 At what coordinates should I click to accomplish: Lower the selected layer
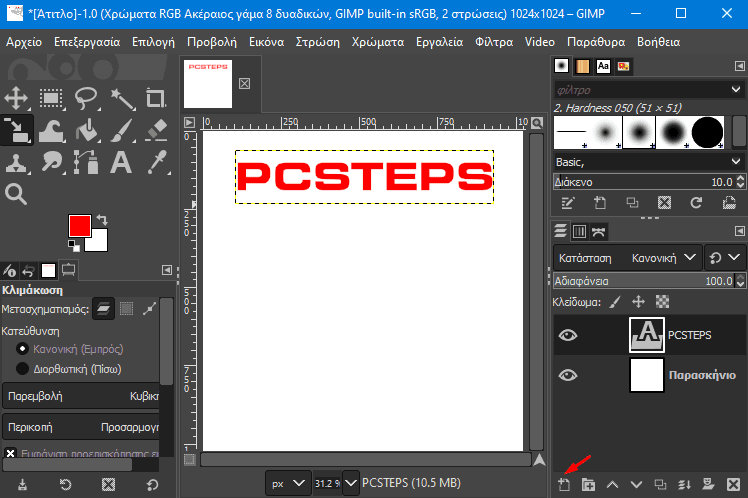pos(636,485)
